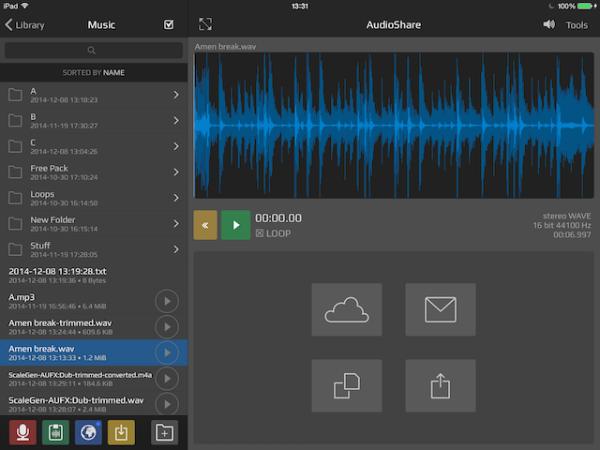The image size is (600, 450).
Task: Open the New Folder chevron
Action: point(176,223)
